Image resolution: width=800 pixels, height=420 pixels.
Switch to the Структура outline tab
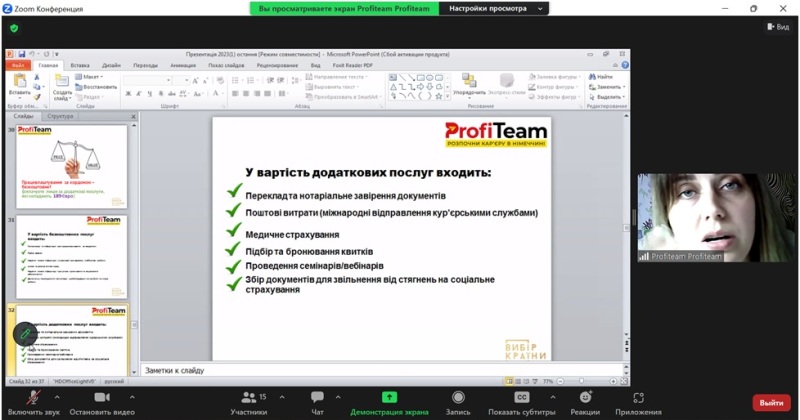(60, 116)
